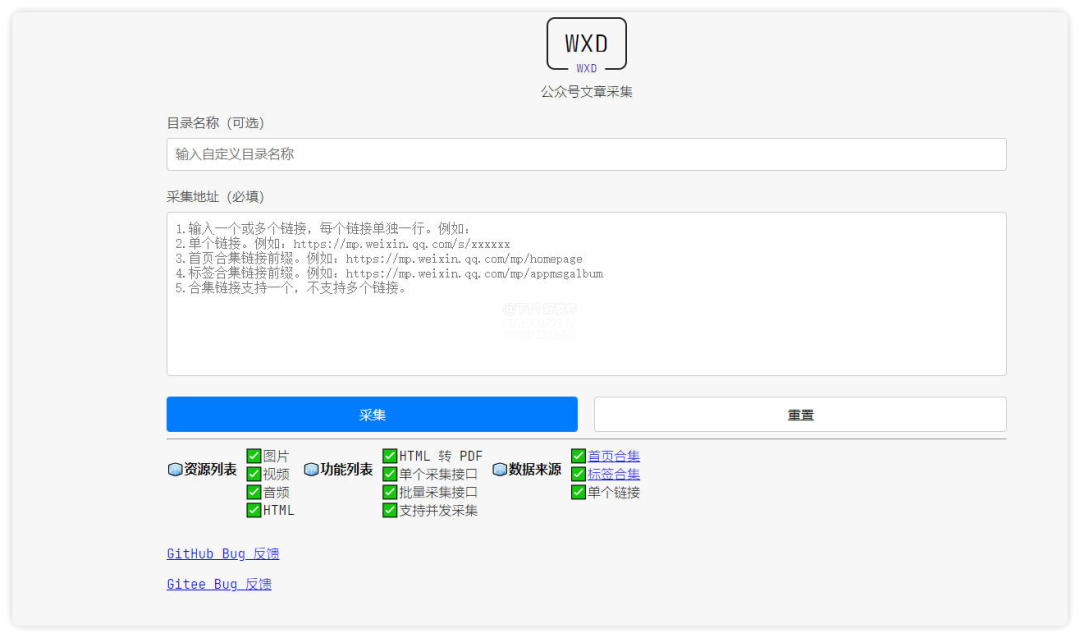Click the small purple WXD caption

pos(586,68)
